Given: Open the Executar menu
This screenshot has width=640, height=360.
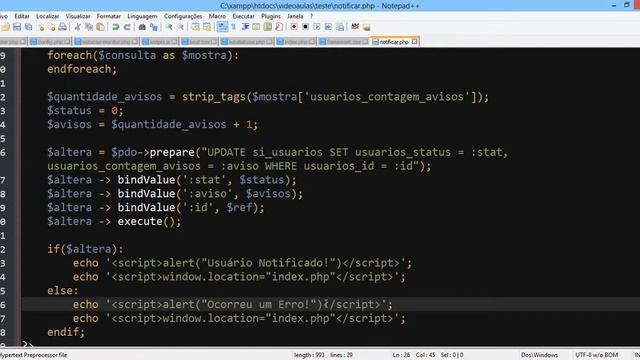Looking at the screenshot, I should pyautogui.click(x=244, y=16).
